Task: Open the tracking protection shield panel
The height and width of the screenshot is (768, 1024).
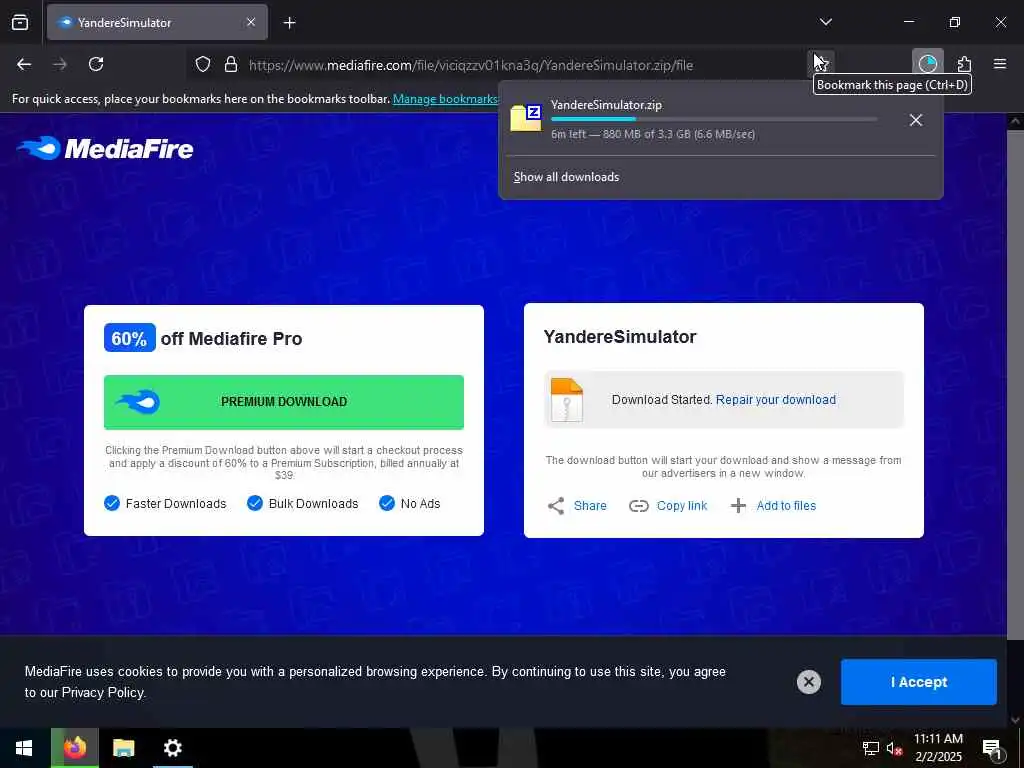Action: [x=203, y=65]
